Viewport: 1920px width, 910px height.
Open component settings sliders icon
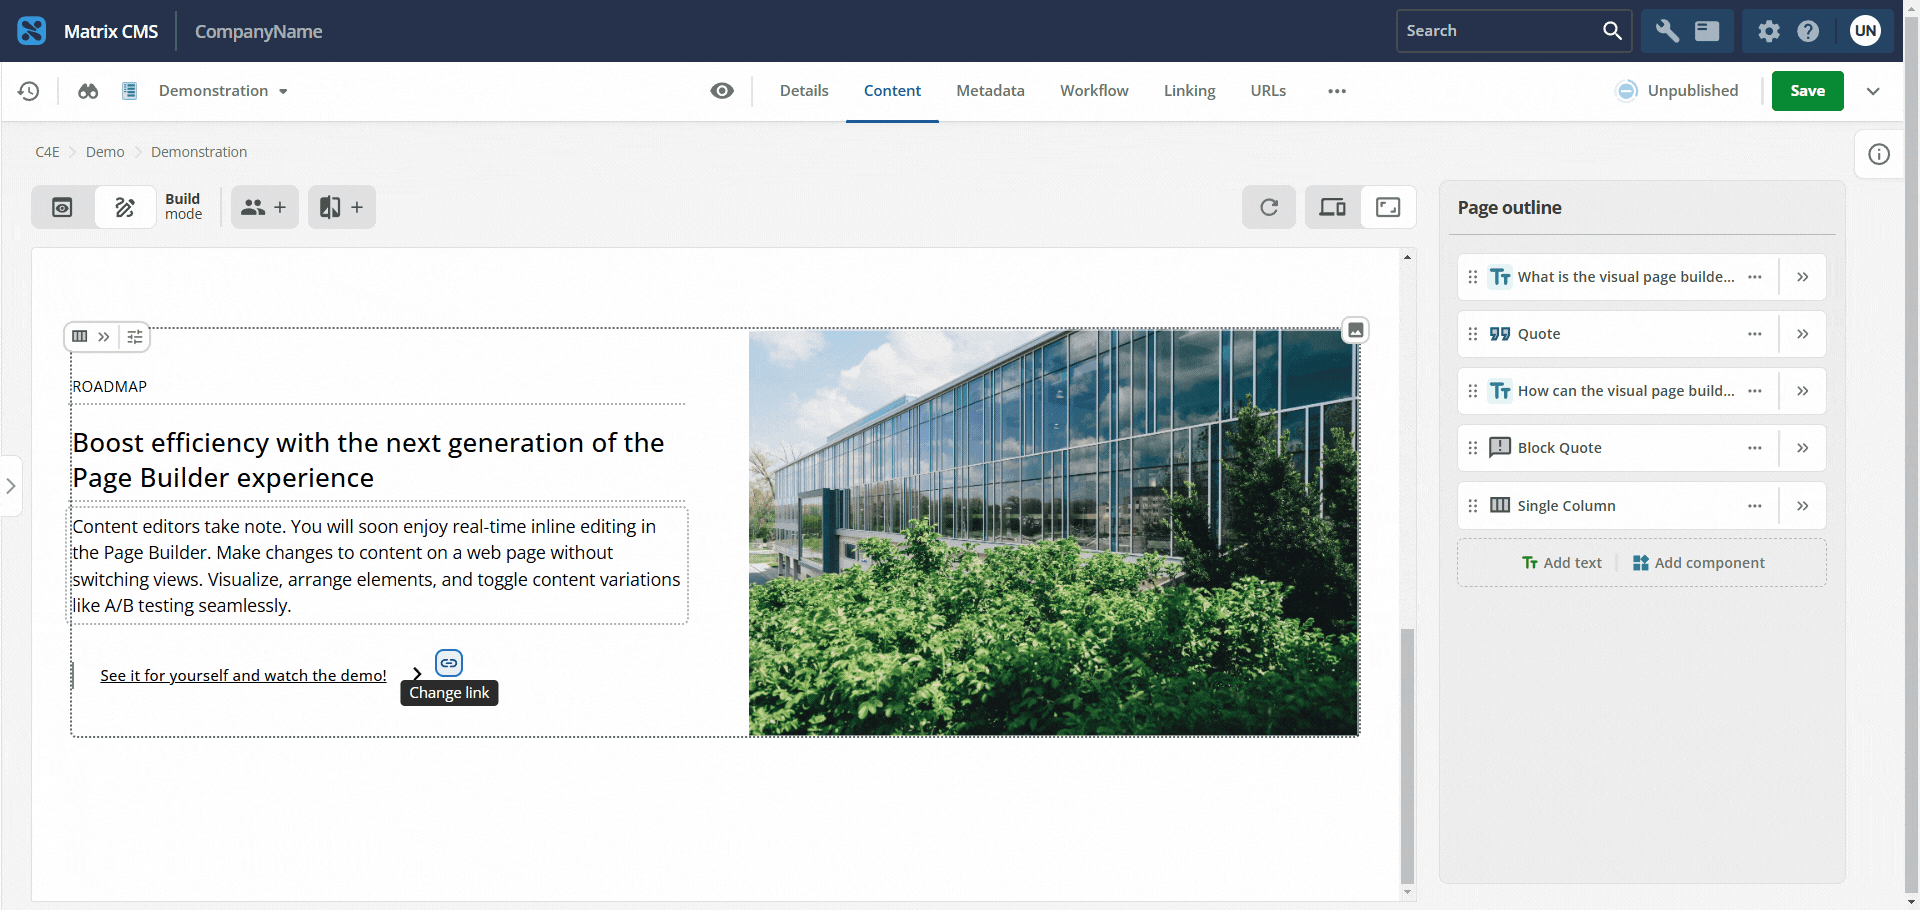135,337
